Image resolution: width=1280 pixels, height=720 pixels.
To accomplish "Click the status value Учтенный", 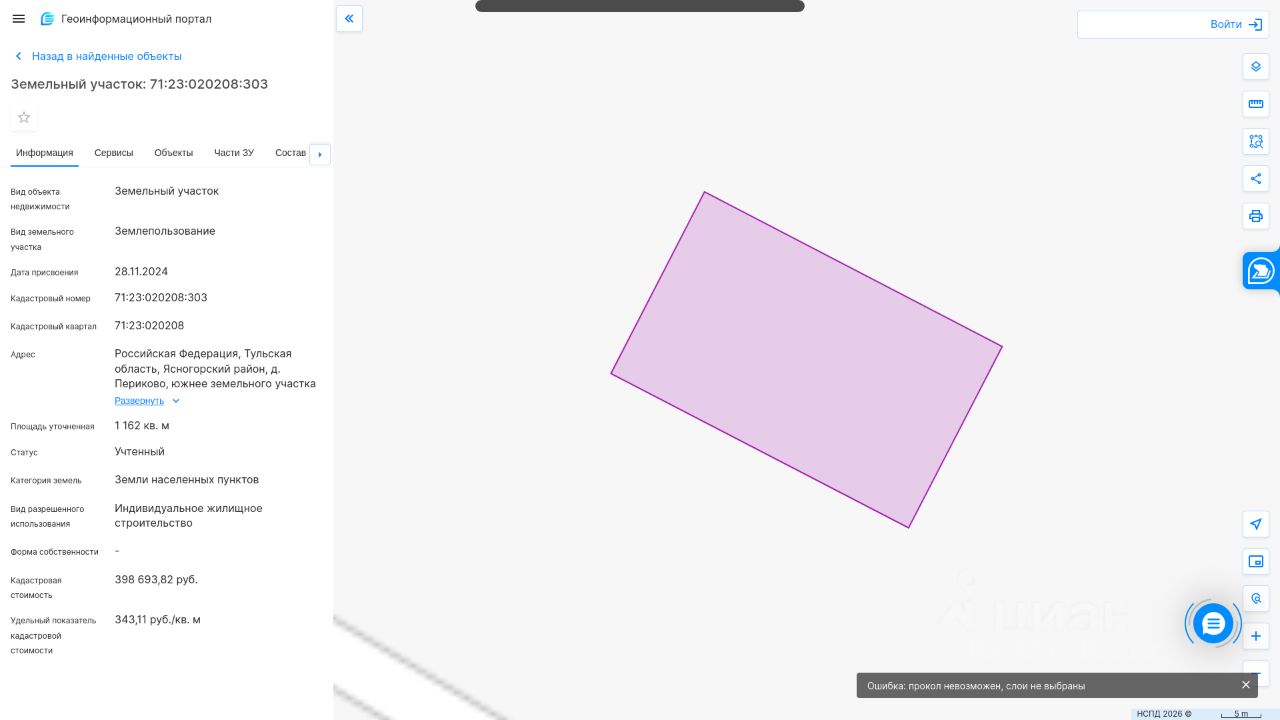I will click(x=140, y=452).
